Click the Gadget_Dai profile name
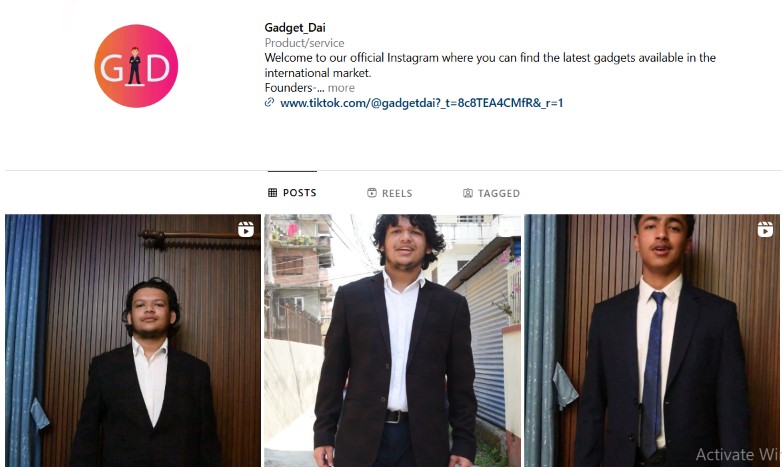The height and width of the screenshot is (467, 782). pos(295,28)
